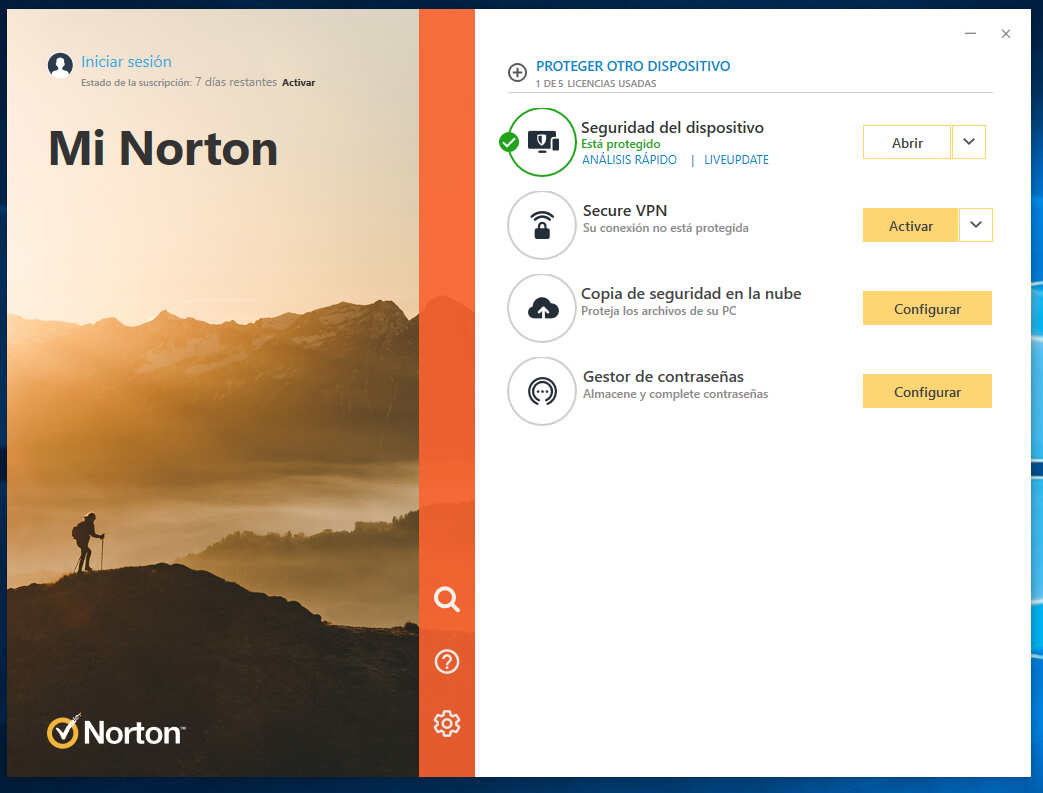Open the Iniciar sesión link
1043x793 pixels.
[x=126, y=62]
